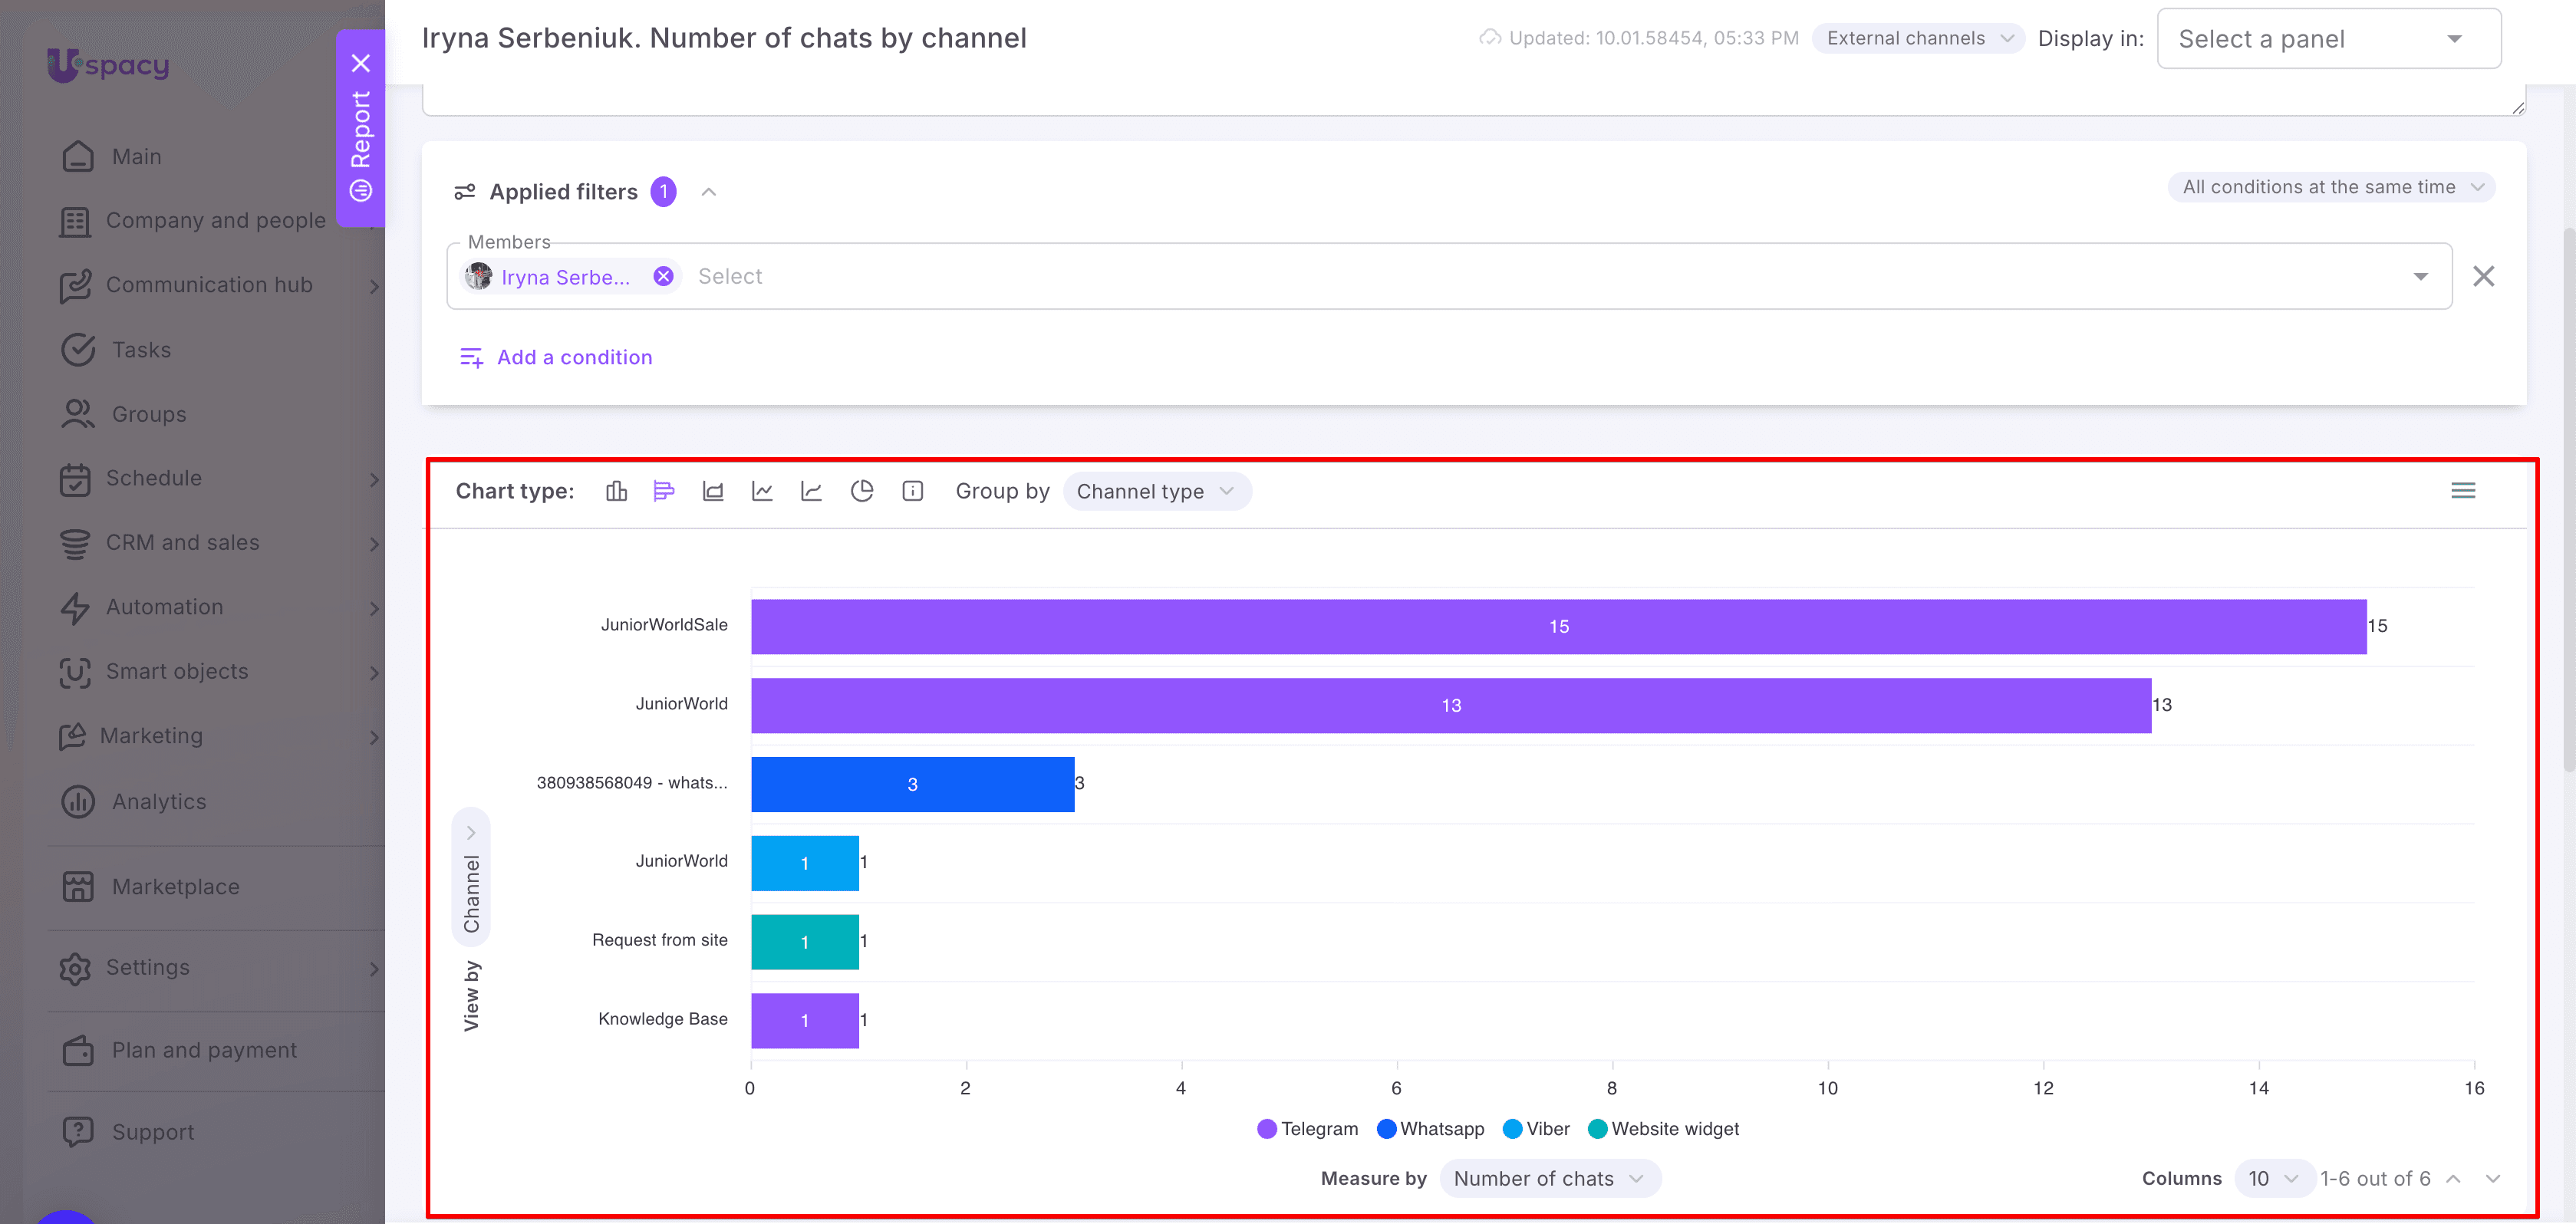Remove the Members filter with X icon

click(x=2484, y=276)
